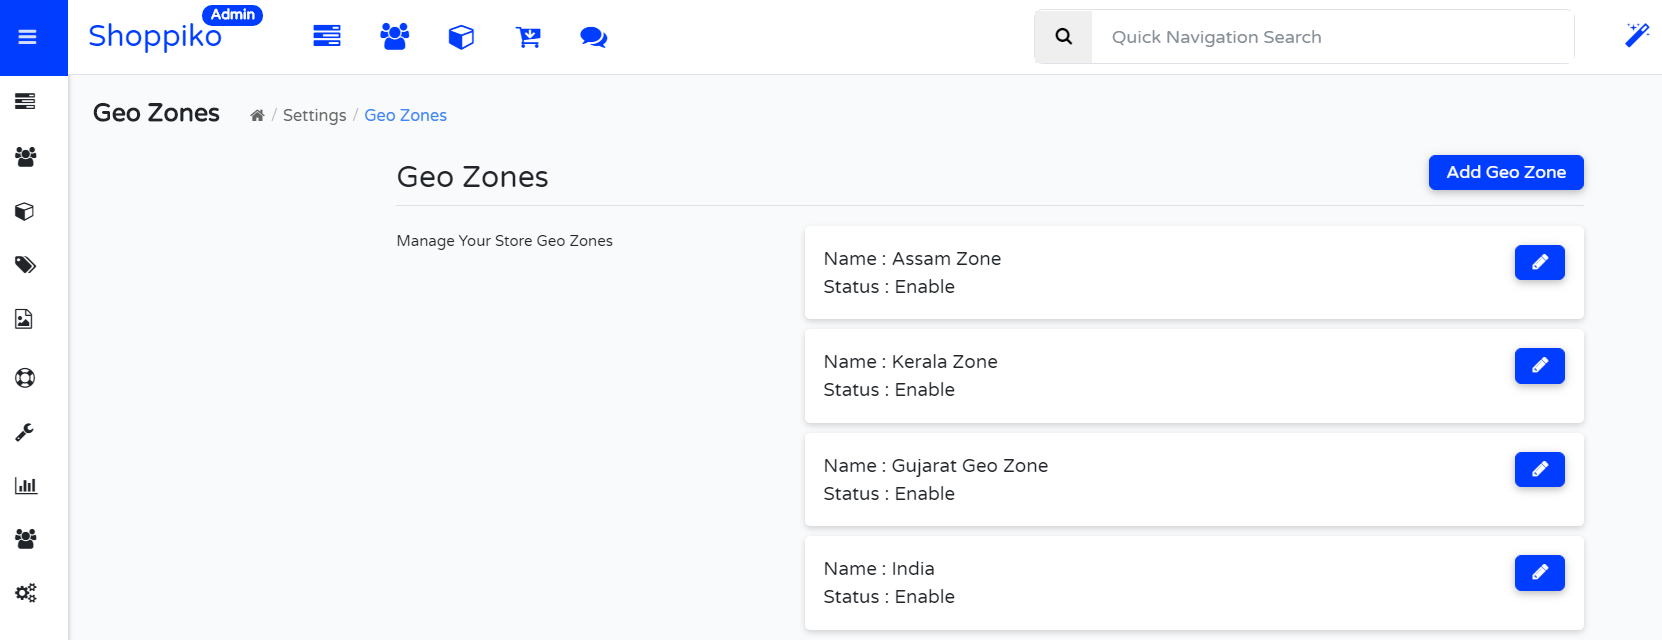The height and width of the screenshot is (640, 1662).
Task: Open Settings breadcrumb link
Action: [314, 115]
